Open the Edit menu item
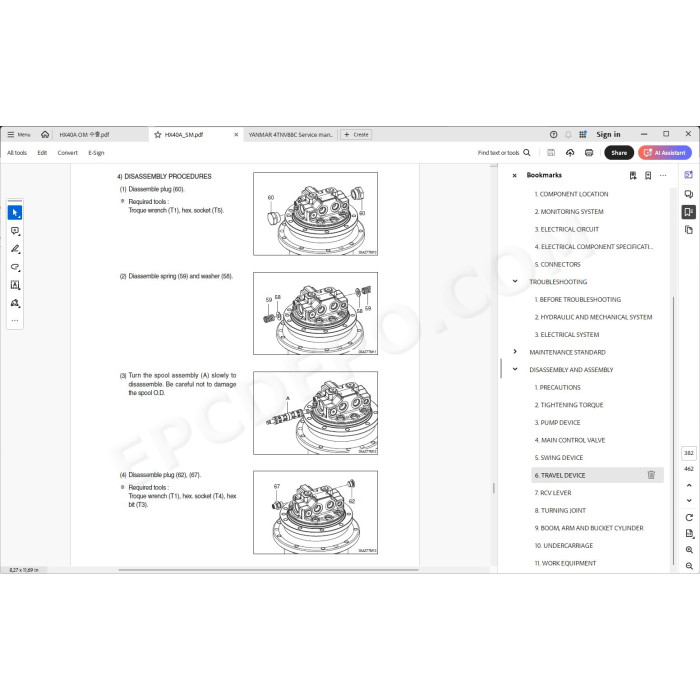The height and width of the screenshot is (700, 700). point(42,153)
